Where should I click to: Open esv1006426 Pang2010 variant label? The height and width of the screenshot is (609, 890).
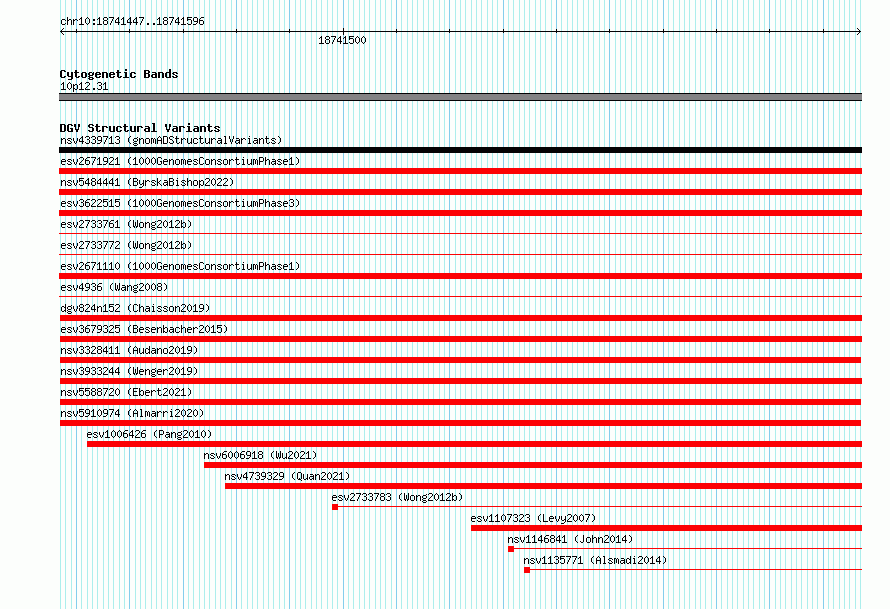pyautogui.click(x=149, y=434)
